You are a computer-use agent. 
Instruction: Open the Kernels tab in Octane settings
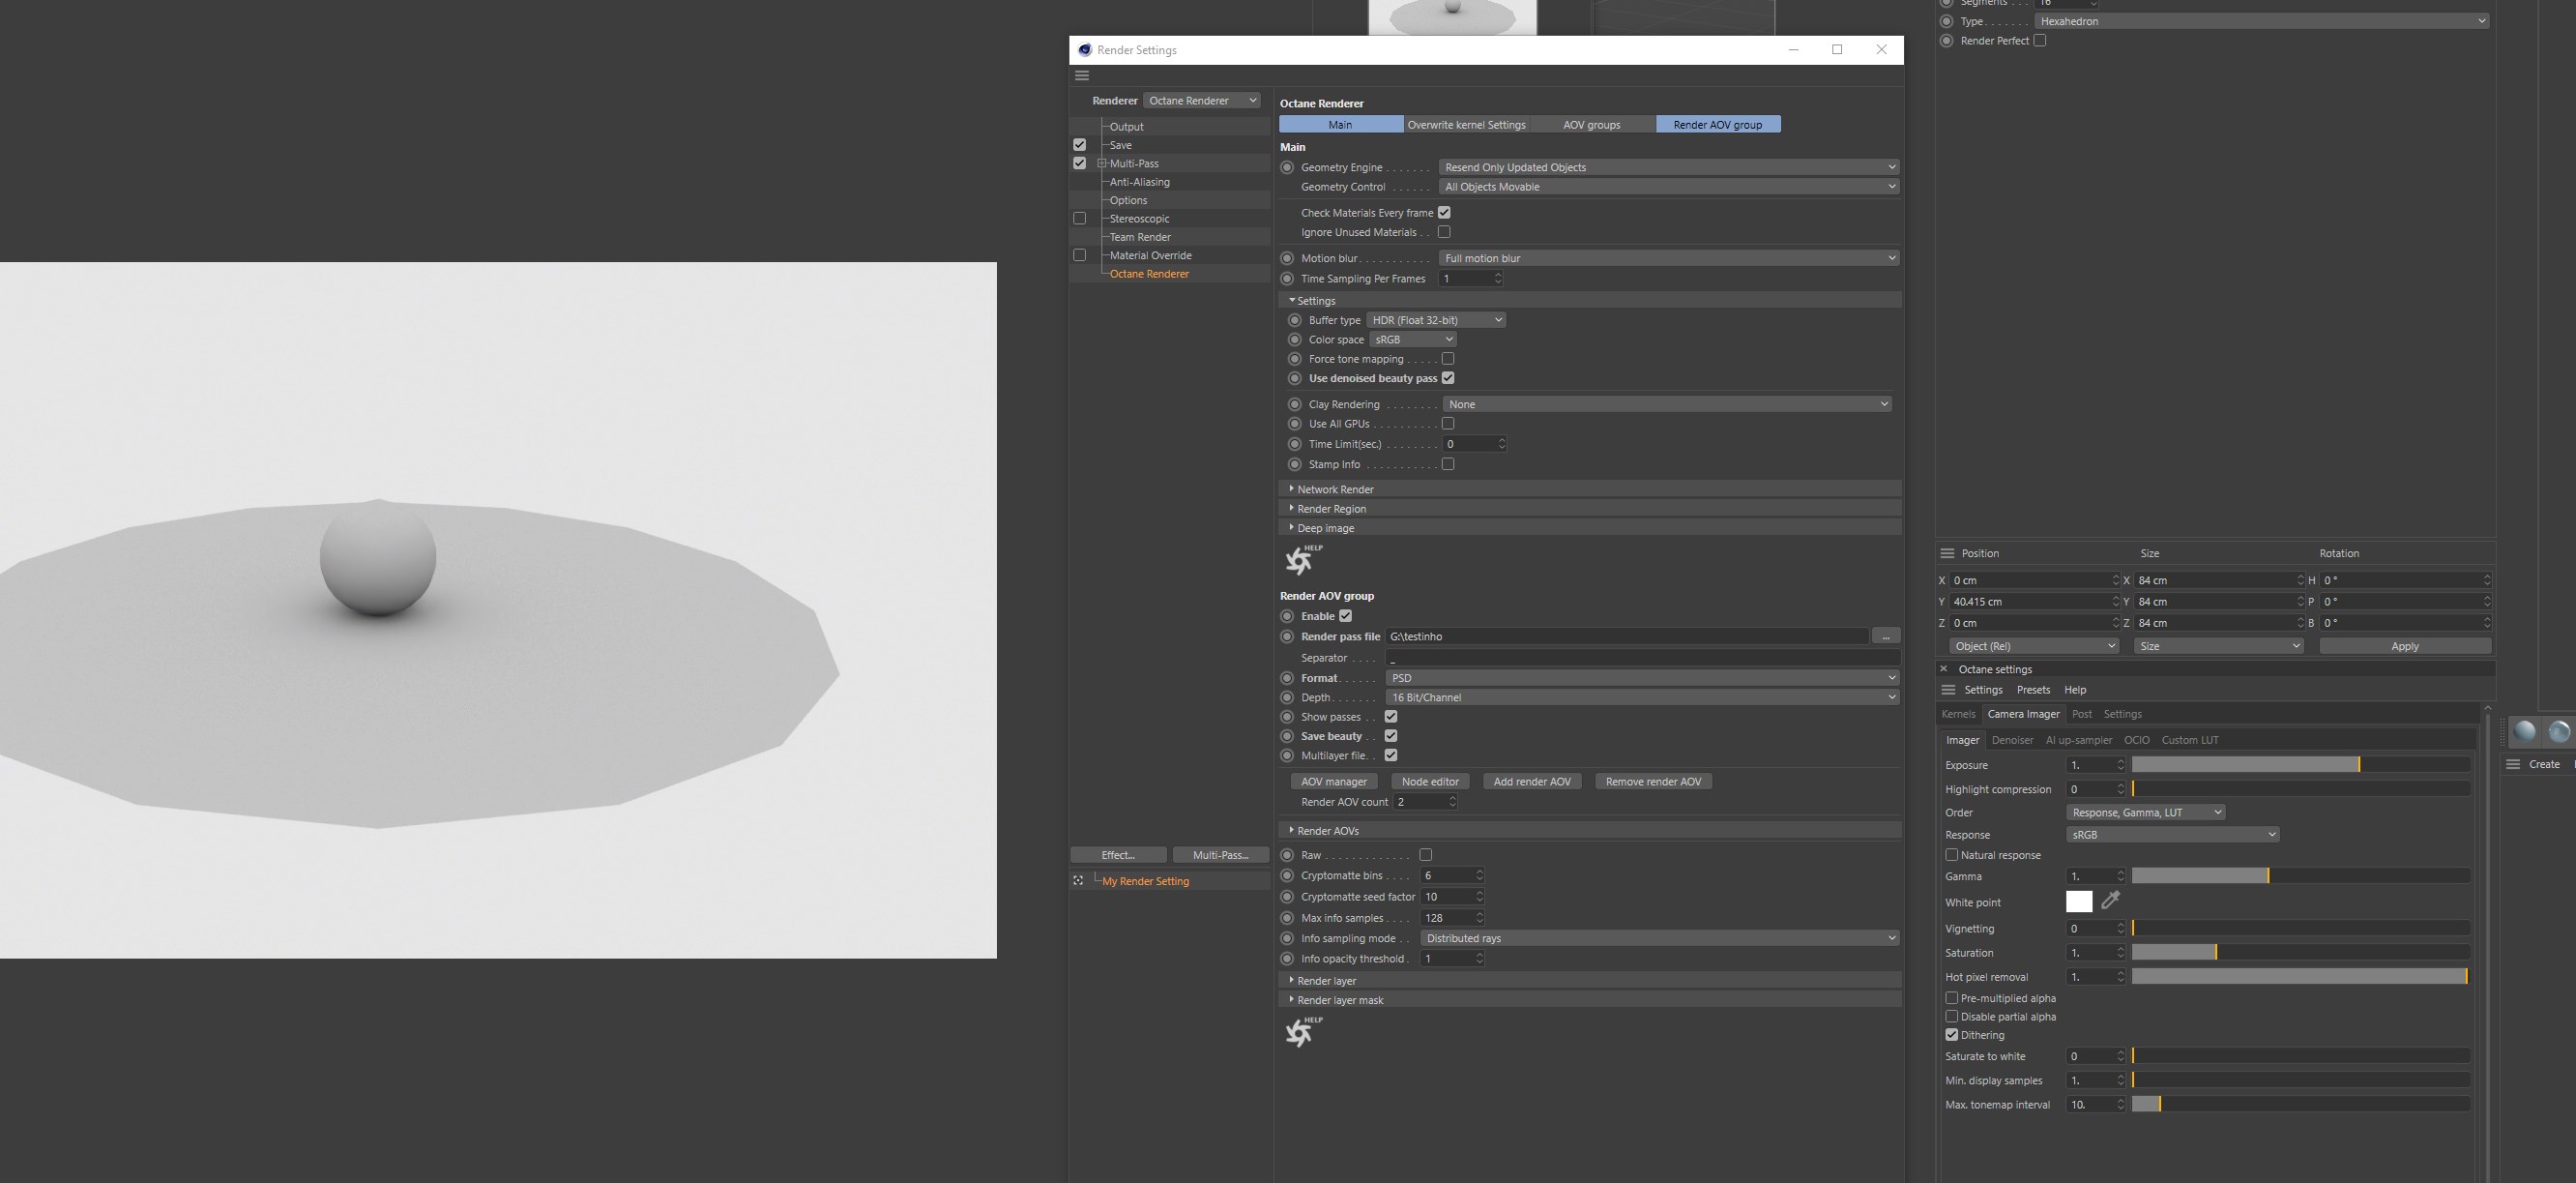tap(1958, 714)
